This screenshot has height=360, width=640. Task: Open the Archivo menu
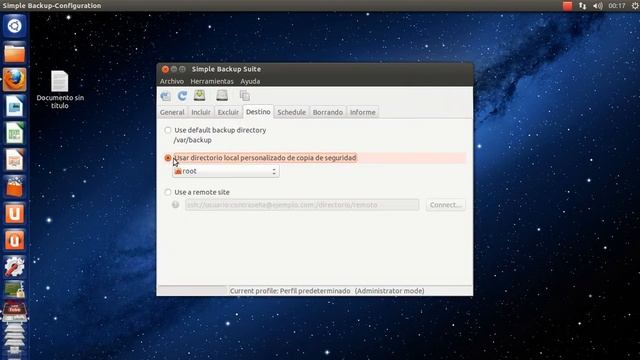172,81
